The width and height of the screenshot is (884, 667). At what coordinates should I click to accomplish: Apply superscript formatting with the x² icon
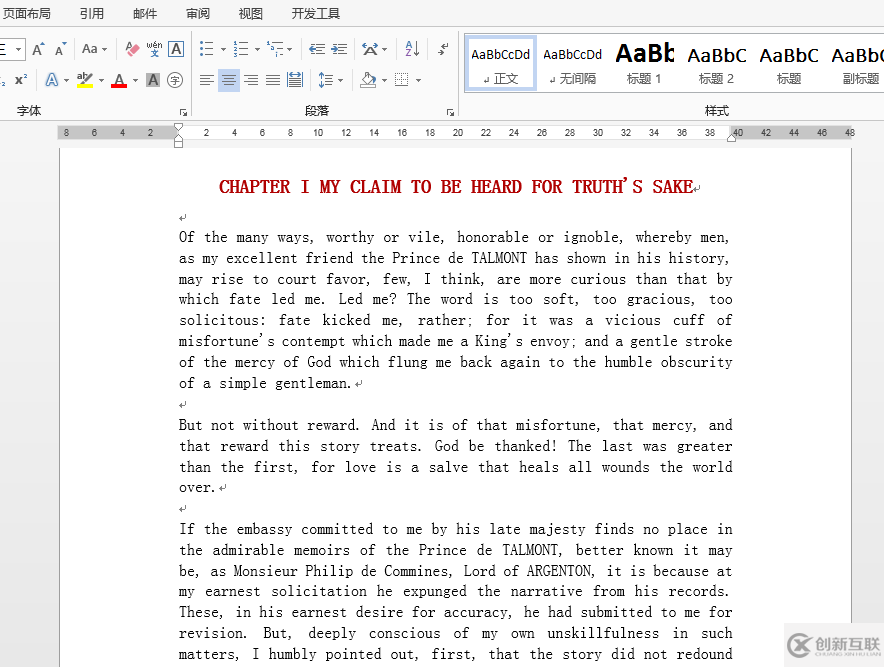(x=21, y=78)
